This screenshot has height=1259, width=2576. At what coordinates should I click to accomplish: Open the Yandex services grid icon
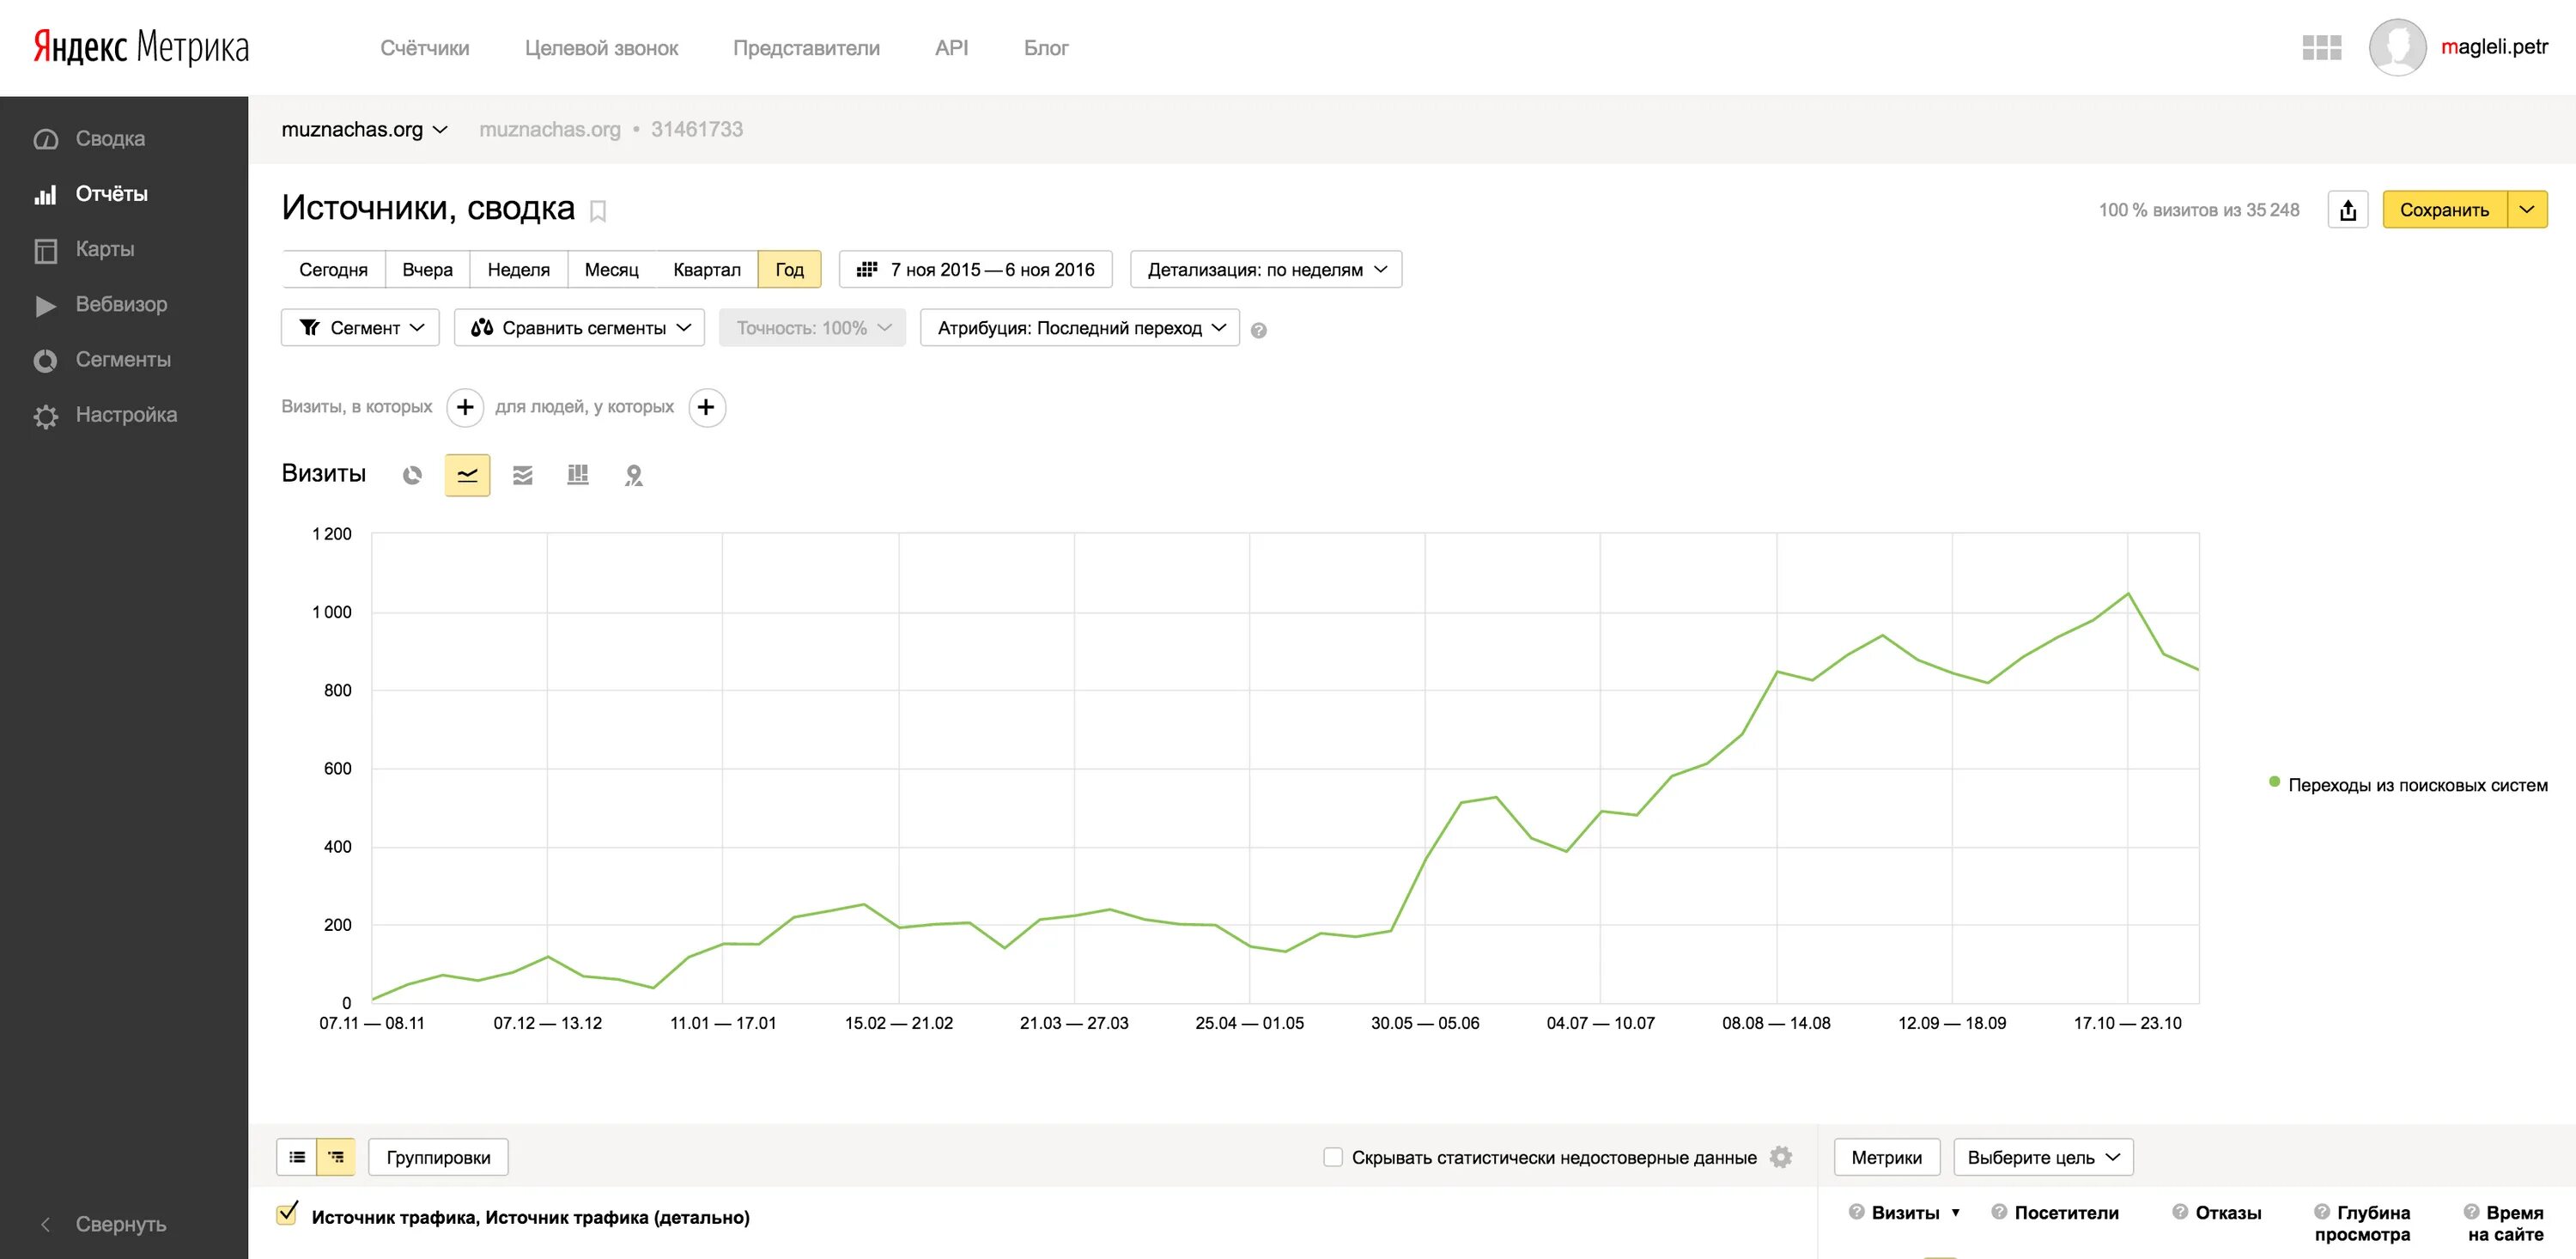pyautogui.click(x=2321, y=47)
